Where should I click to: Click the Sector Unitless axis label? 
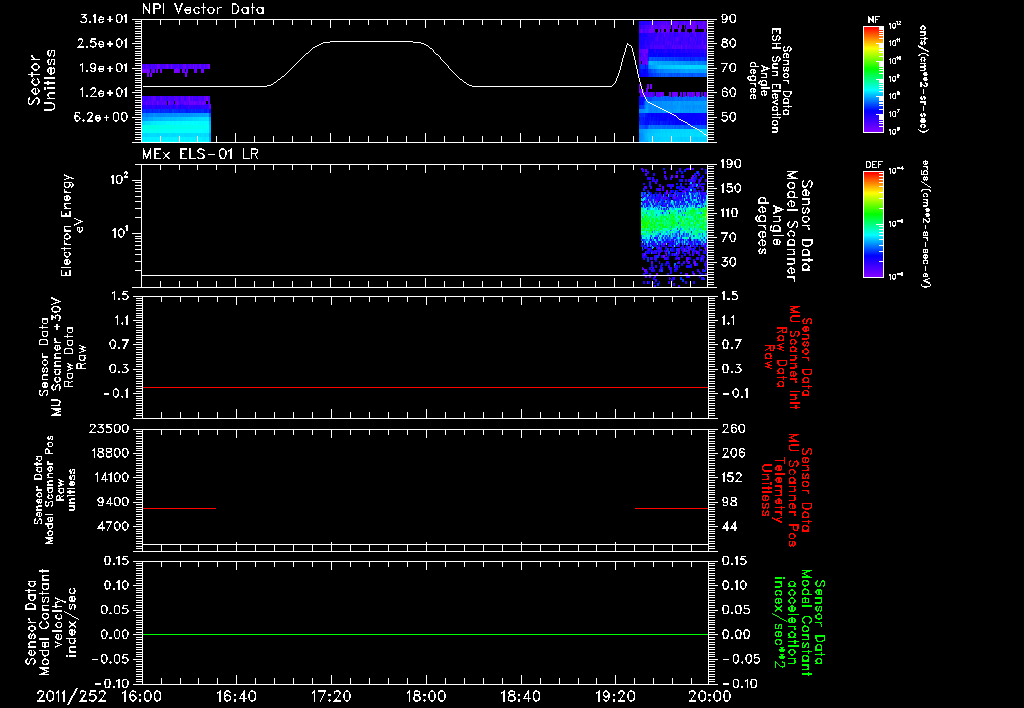coord(42,80)
